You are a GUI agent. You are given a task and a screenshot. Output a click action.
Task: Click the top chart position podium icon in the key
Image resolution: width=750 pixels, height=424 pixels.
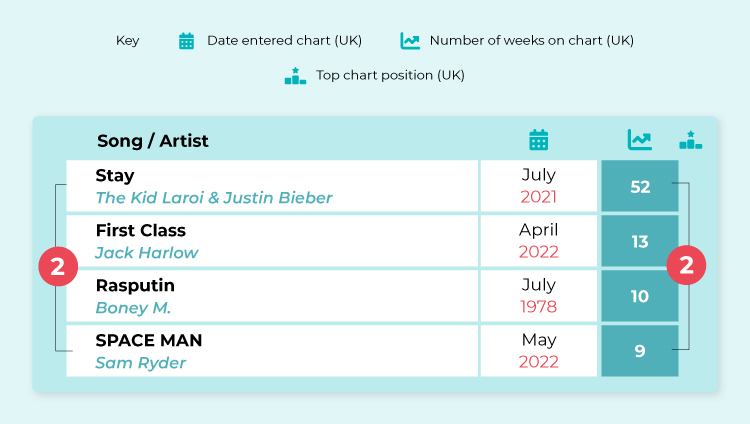[295, 76]
